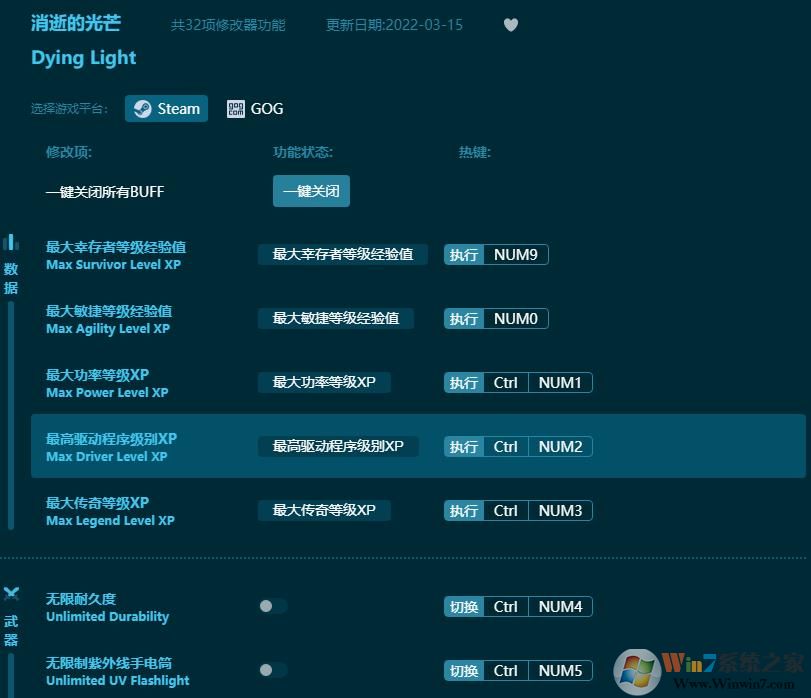Viewport: 811px width, 698px height.
Task: Click Ctrl modifier in UV Flashlight row
Action: point(506,671)
